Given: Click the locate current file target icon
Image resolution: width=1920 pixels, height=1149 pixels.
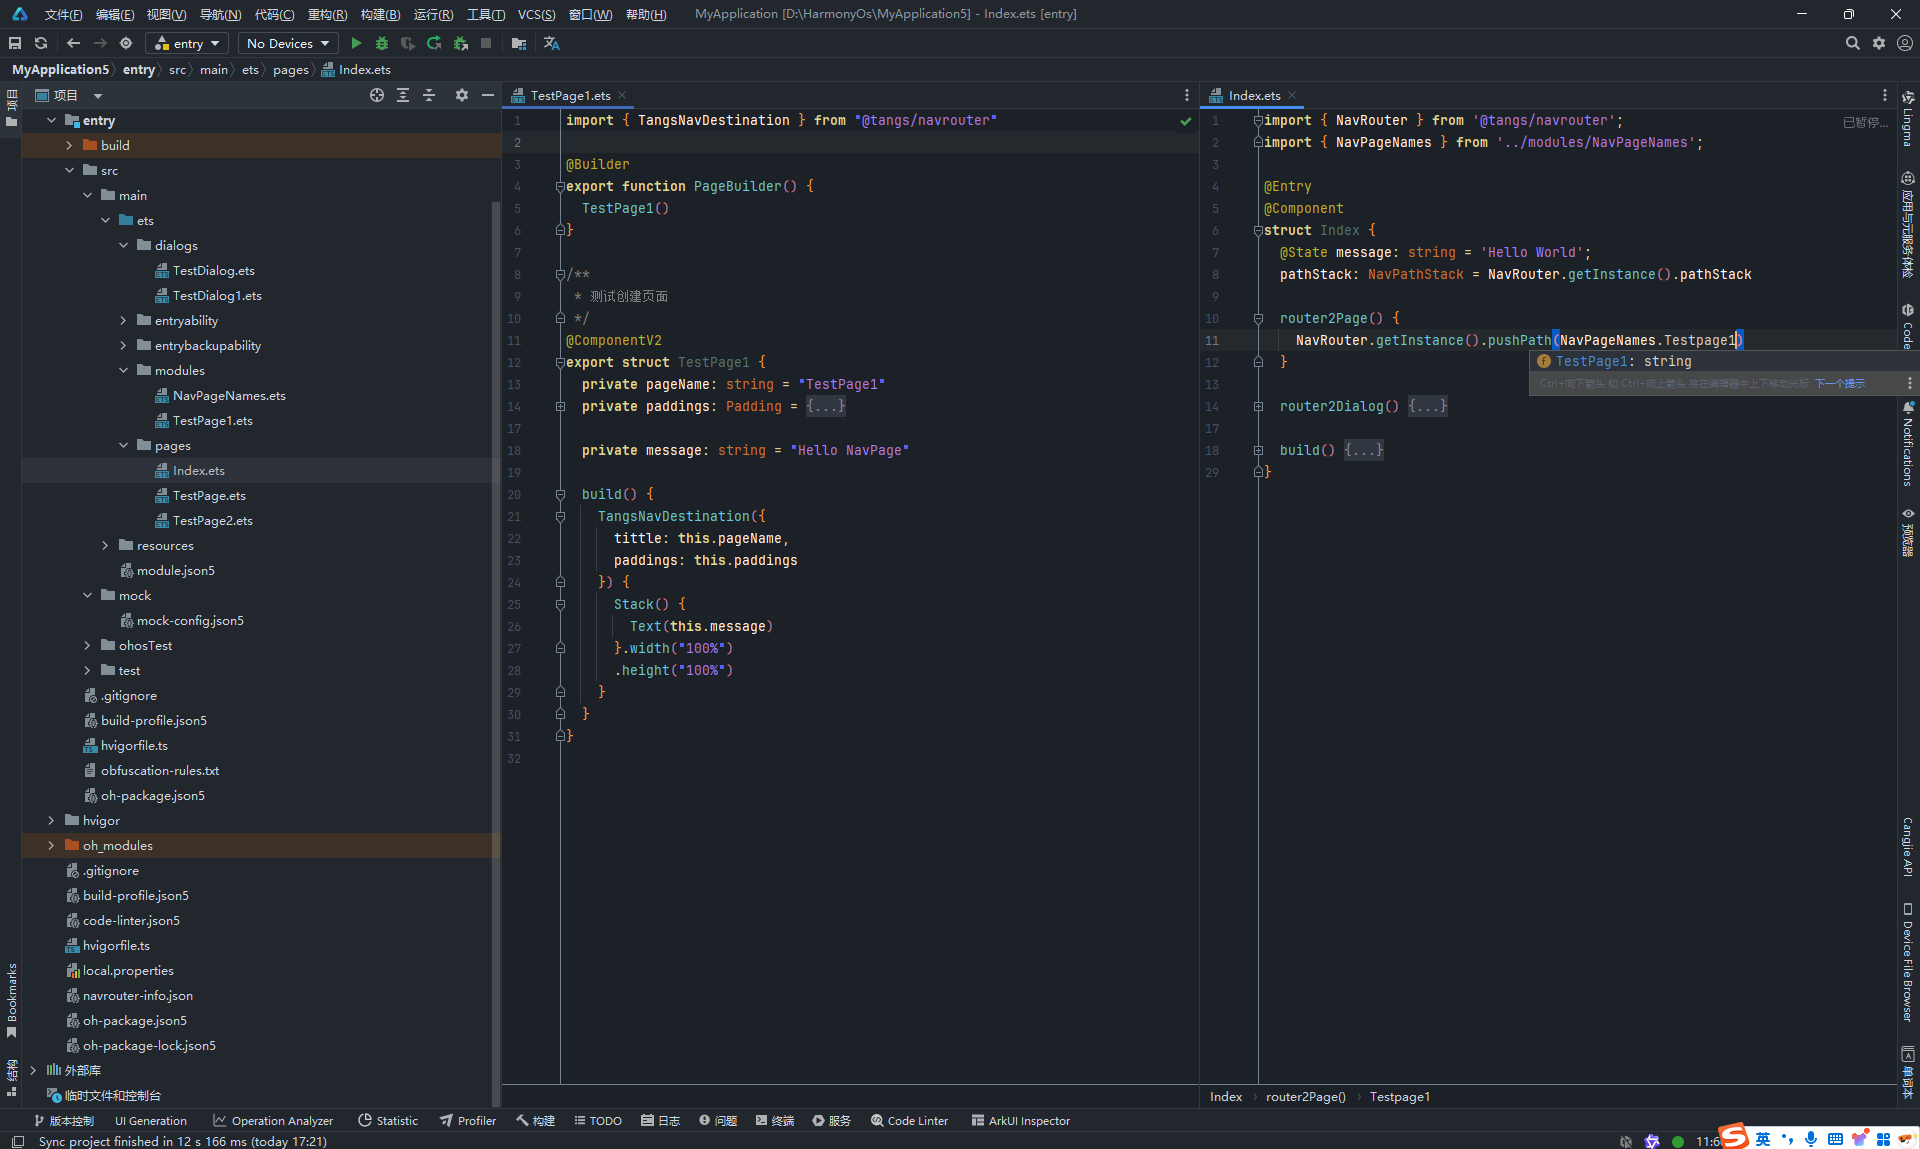Looking at the screenshot, I should (x=377, y=95).
